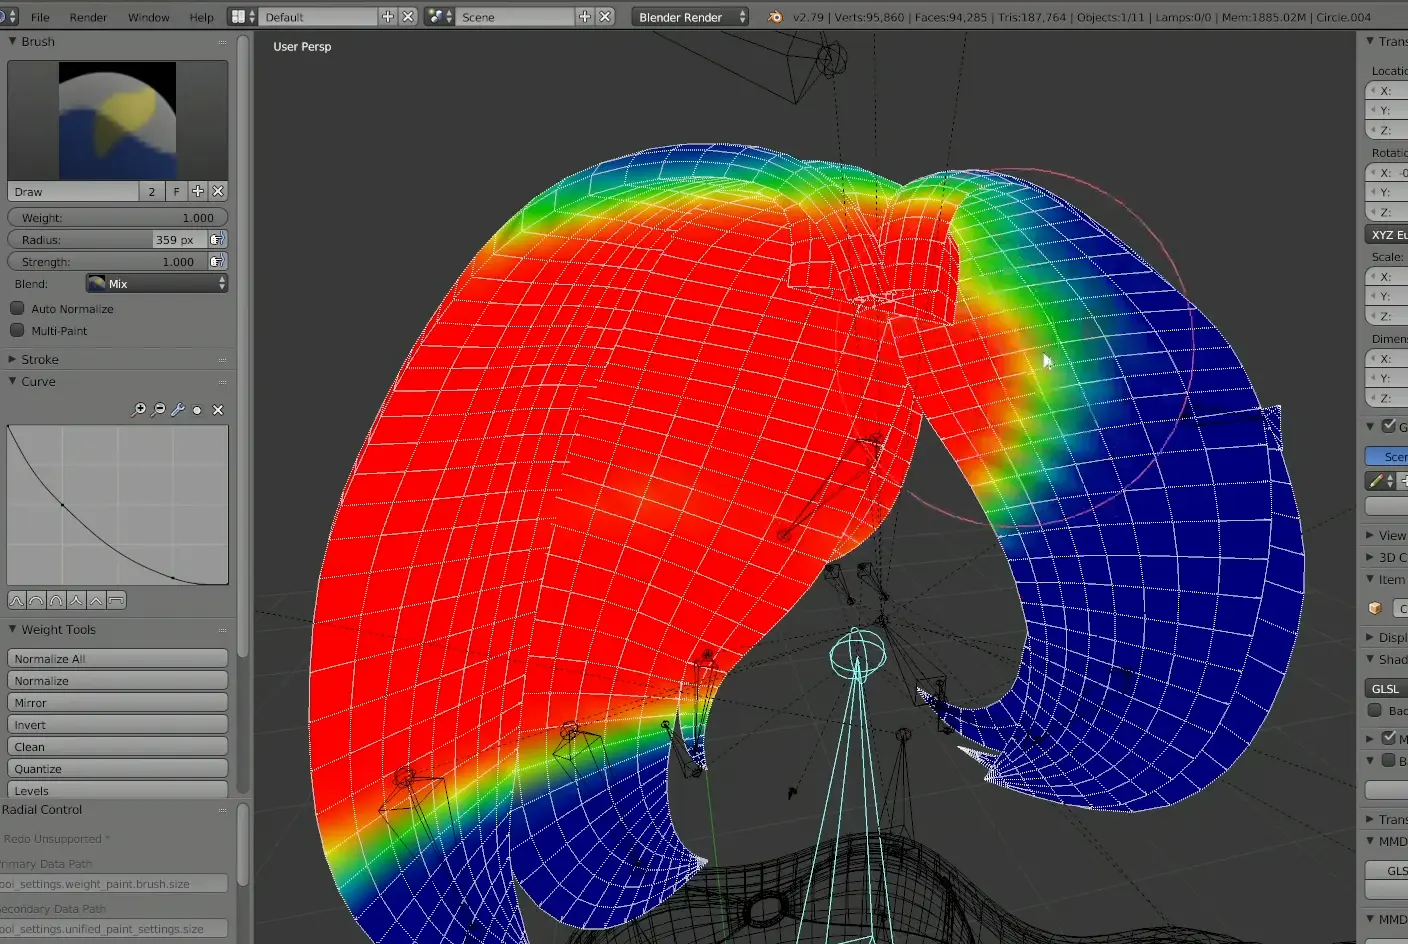Enable Auto Normalize checkbox
1408x944 pixels.
pyautogui.click(x=17, y=309)
